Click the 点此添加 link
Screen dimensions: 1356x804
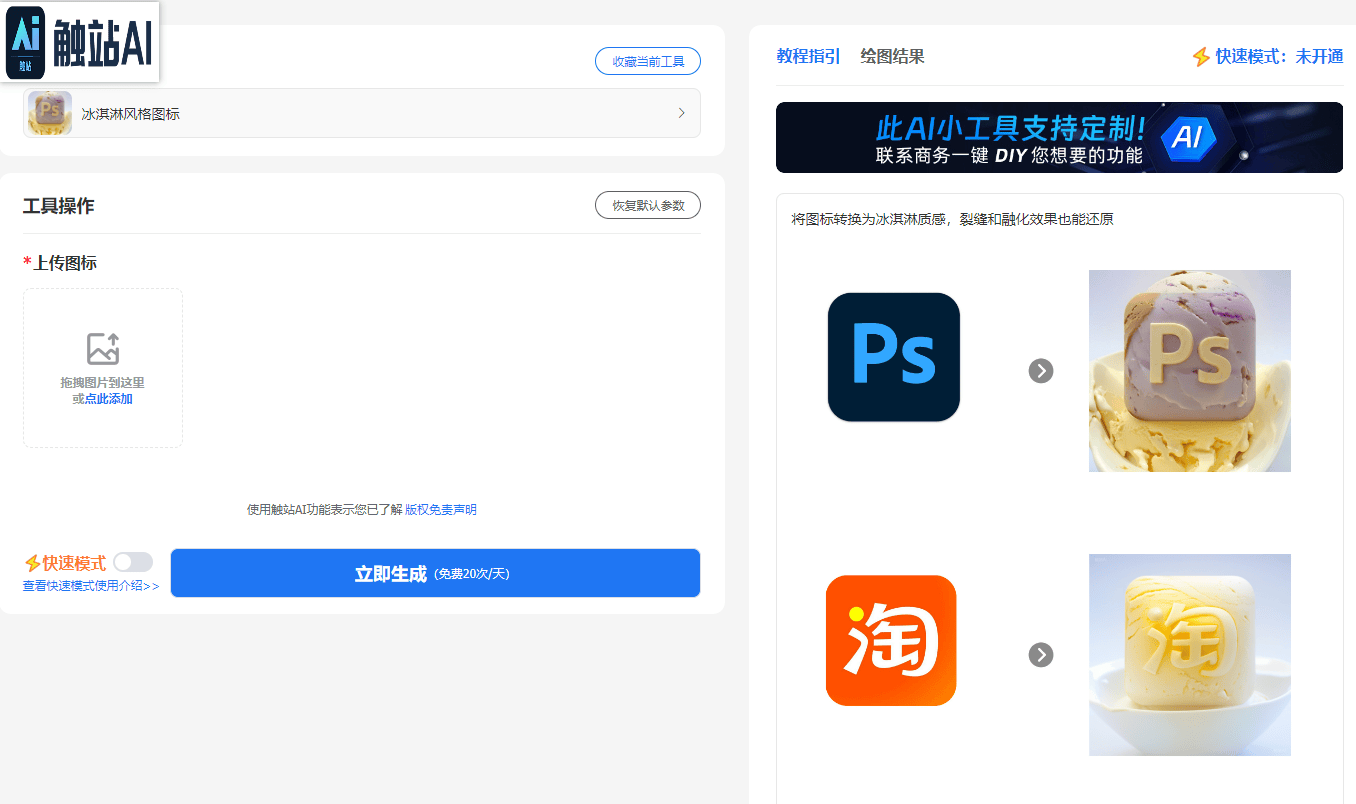108,399
